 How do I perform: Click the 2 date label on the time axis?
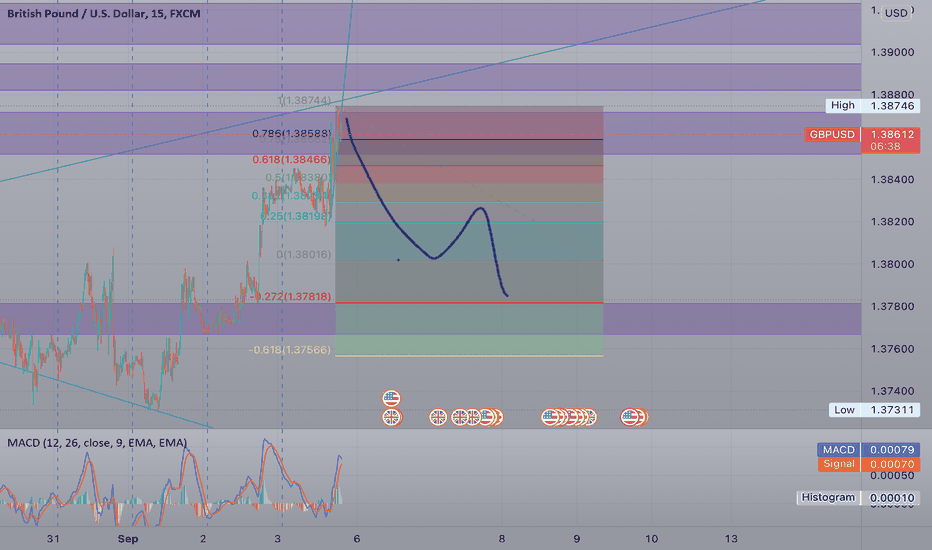click(203, 539)
